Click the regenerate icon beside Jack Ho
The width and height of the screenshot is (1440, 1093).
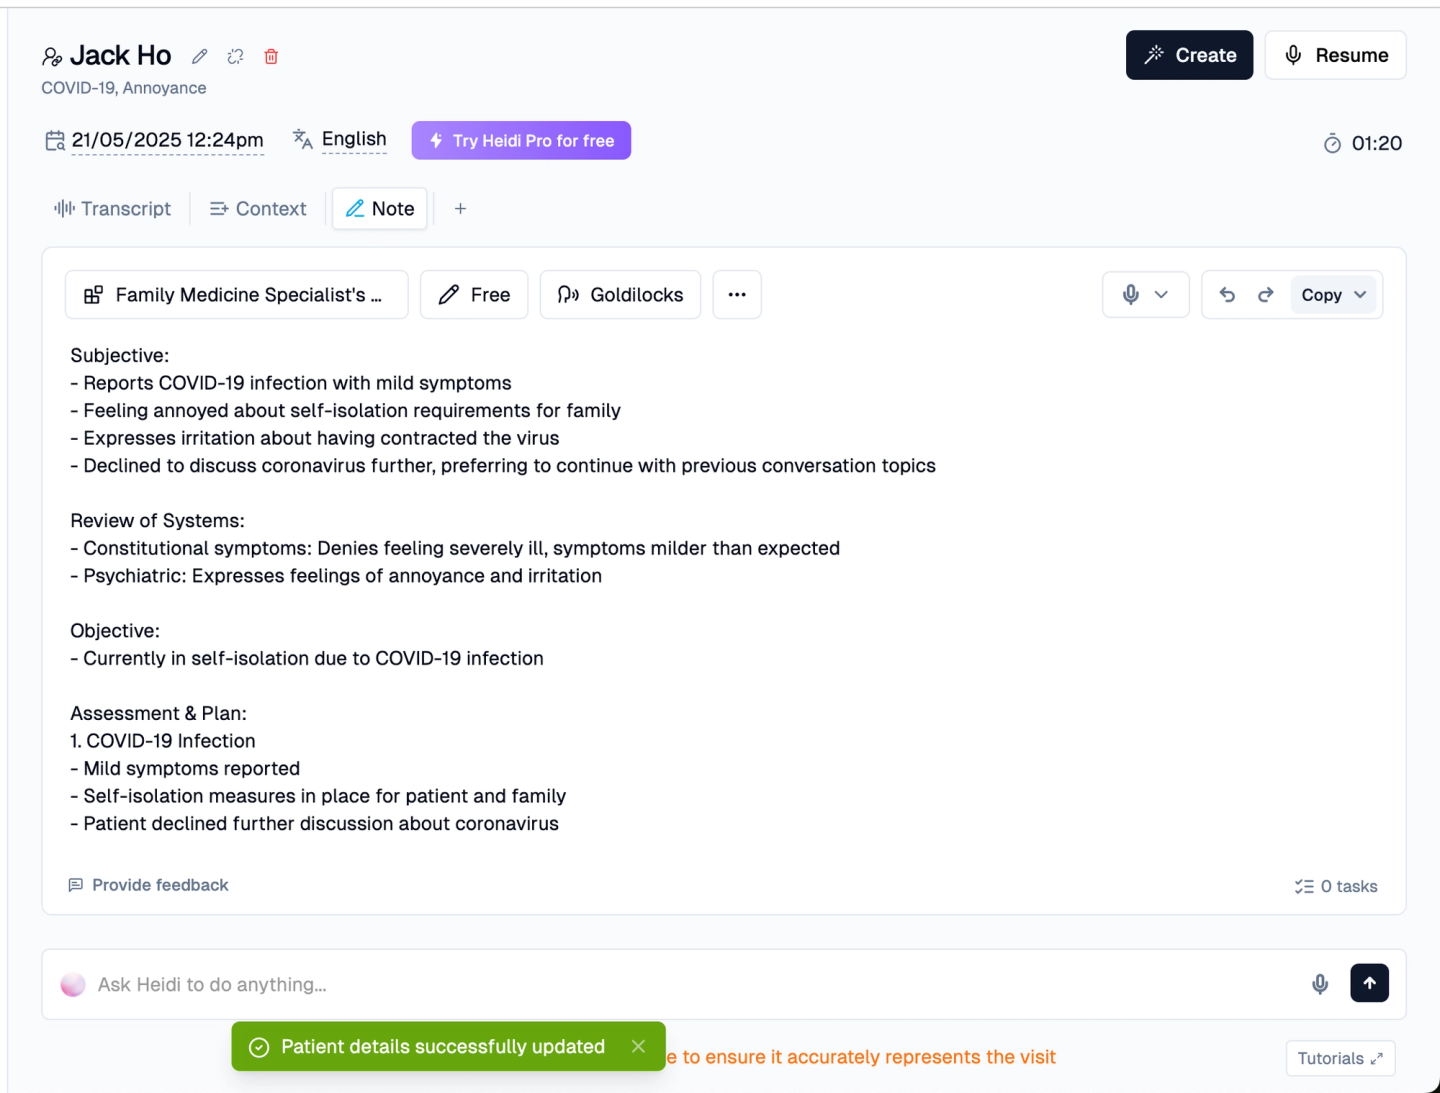[x=235, y=56]
